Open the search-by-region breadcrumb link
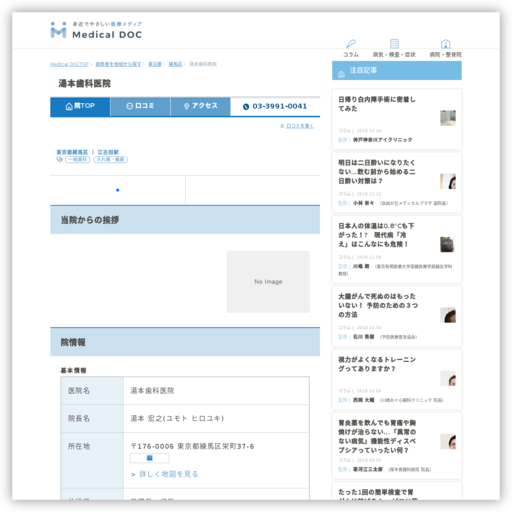The image size is (512, 512). [118, 64]
